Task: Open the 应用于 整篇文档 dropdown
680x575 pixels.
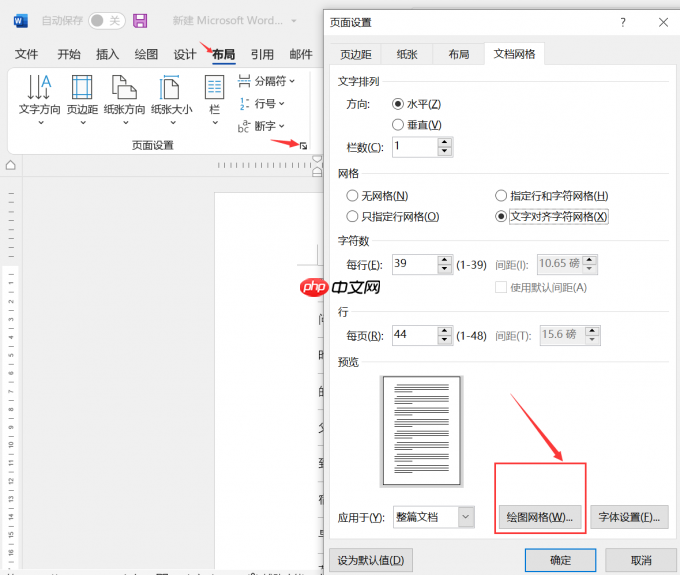Action: coord(434,517)
